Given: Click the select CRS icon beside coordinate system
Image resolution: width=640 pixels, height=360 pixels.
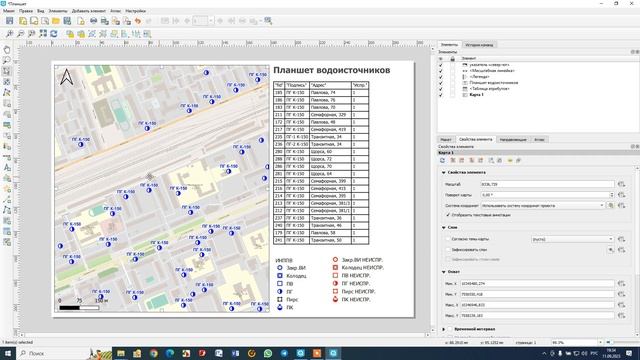Looking at the screenshot, I should (x=611, y=206).
